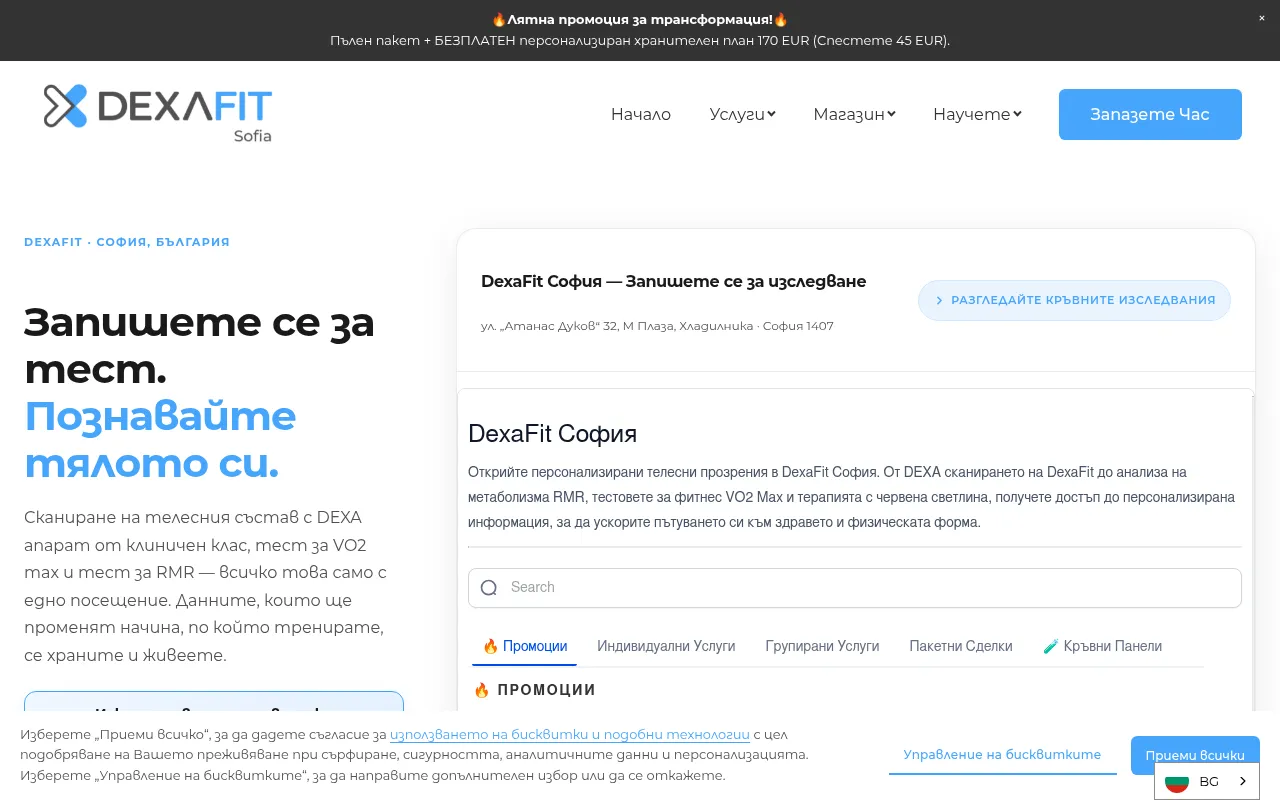This screenshot has width=1280, height=800.
Task: Open the Групирани Услуги tab
Action: coord(822,646)
